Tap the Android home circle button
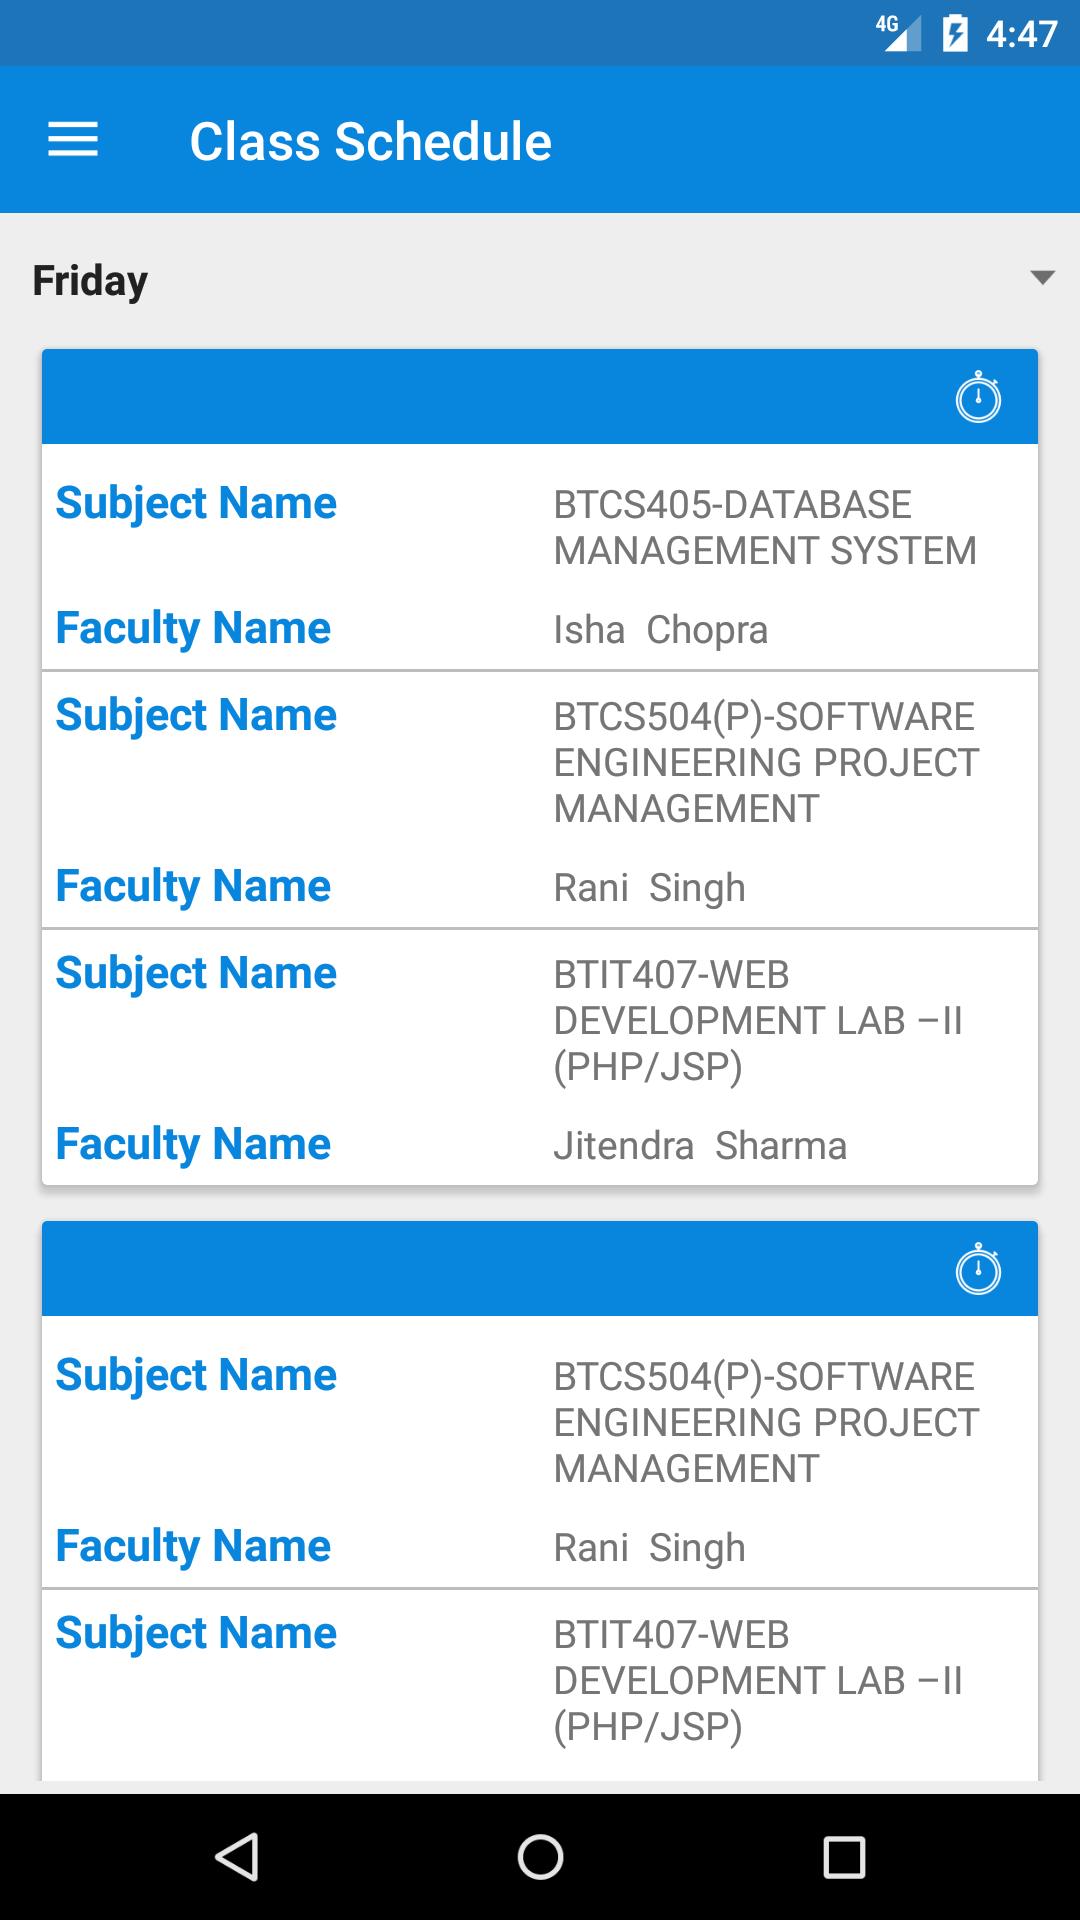This screenshot has height=1920, width=1080. point(540,1857)
